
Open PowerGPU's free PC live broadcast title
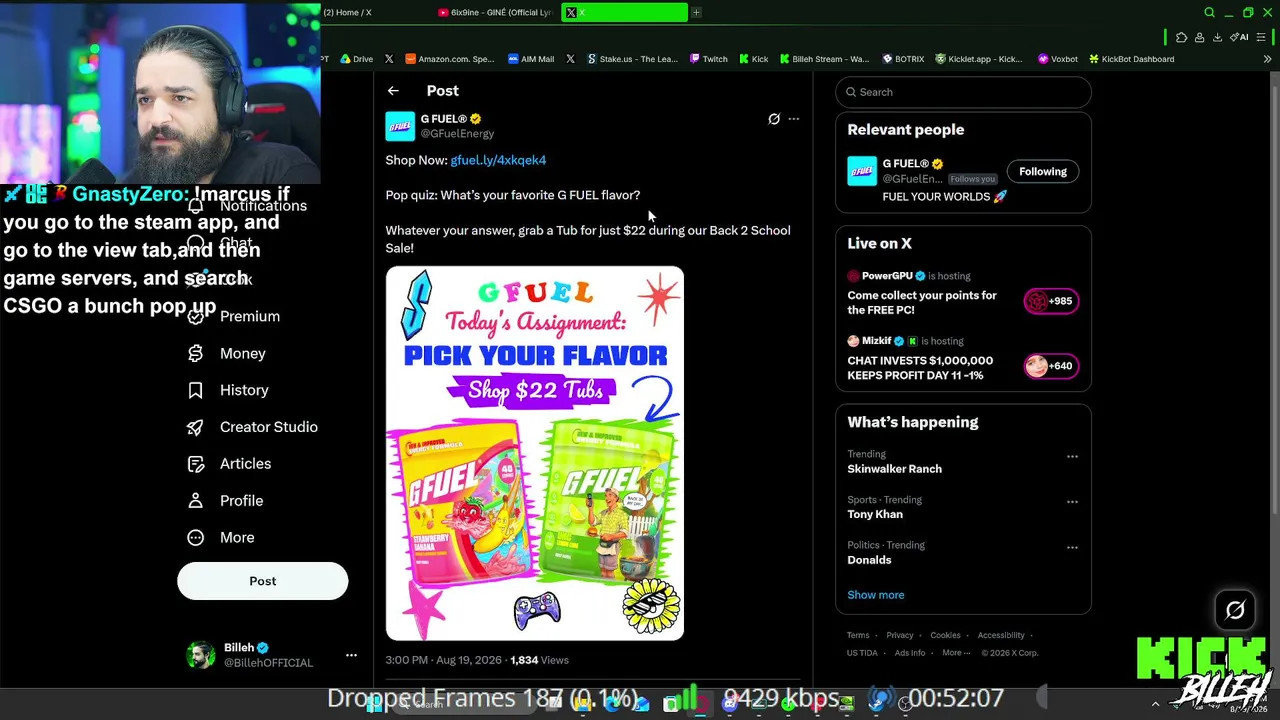(922, 303)
